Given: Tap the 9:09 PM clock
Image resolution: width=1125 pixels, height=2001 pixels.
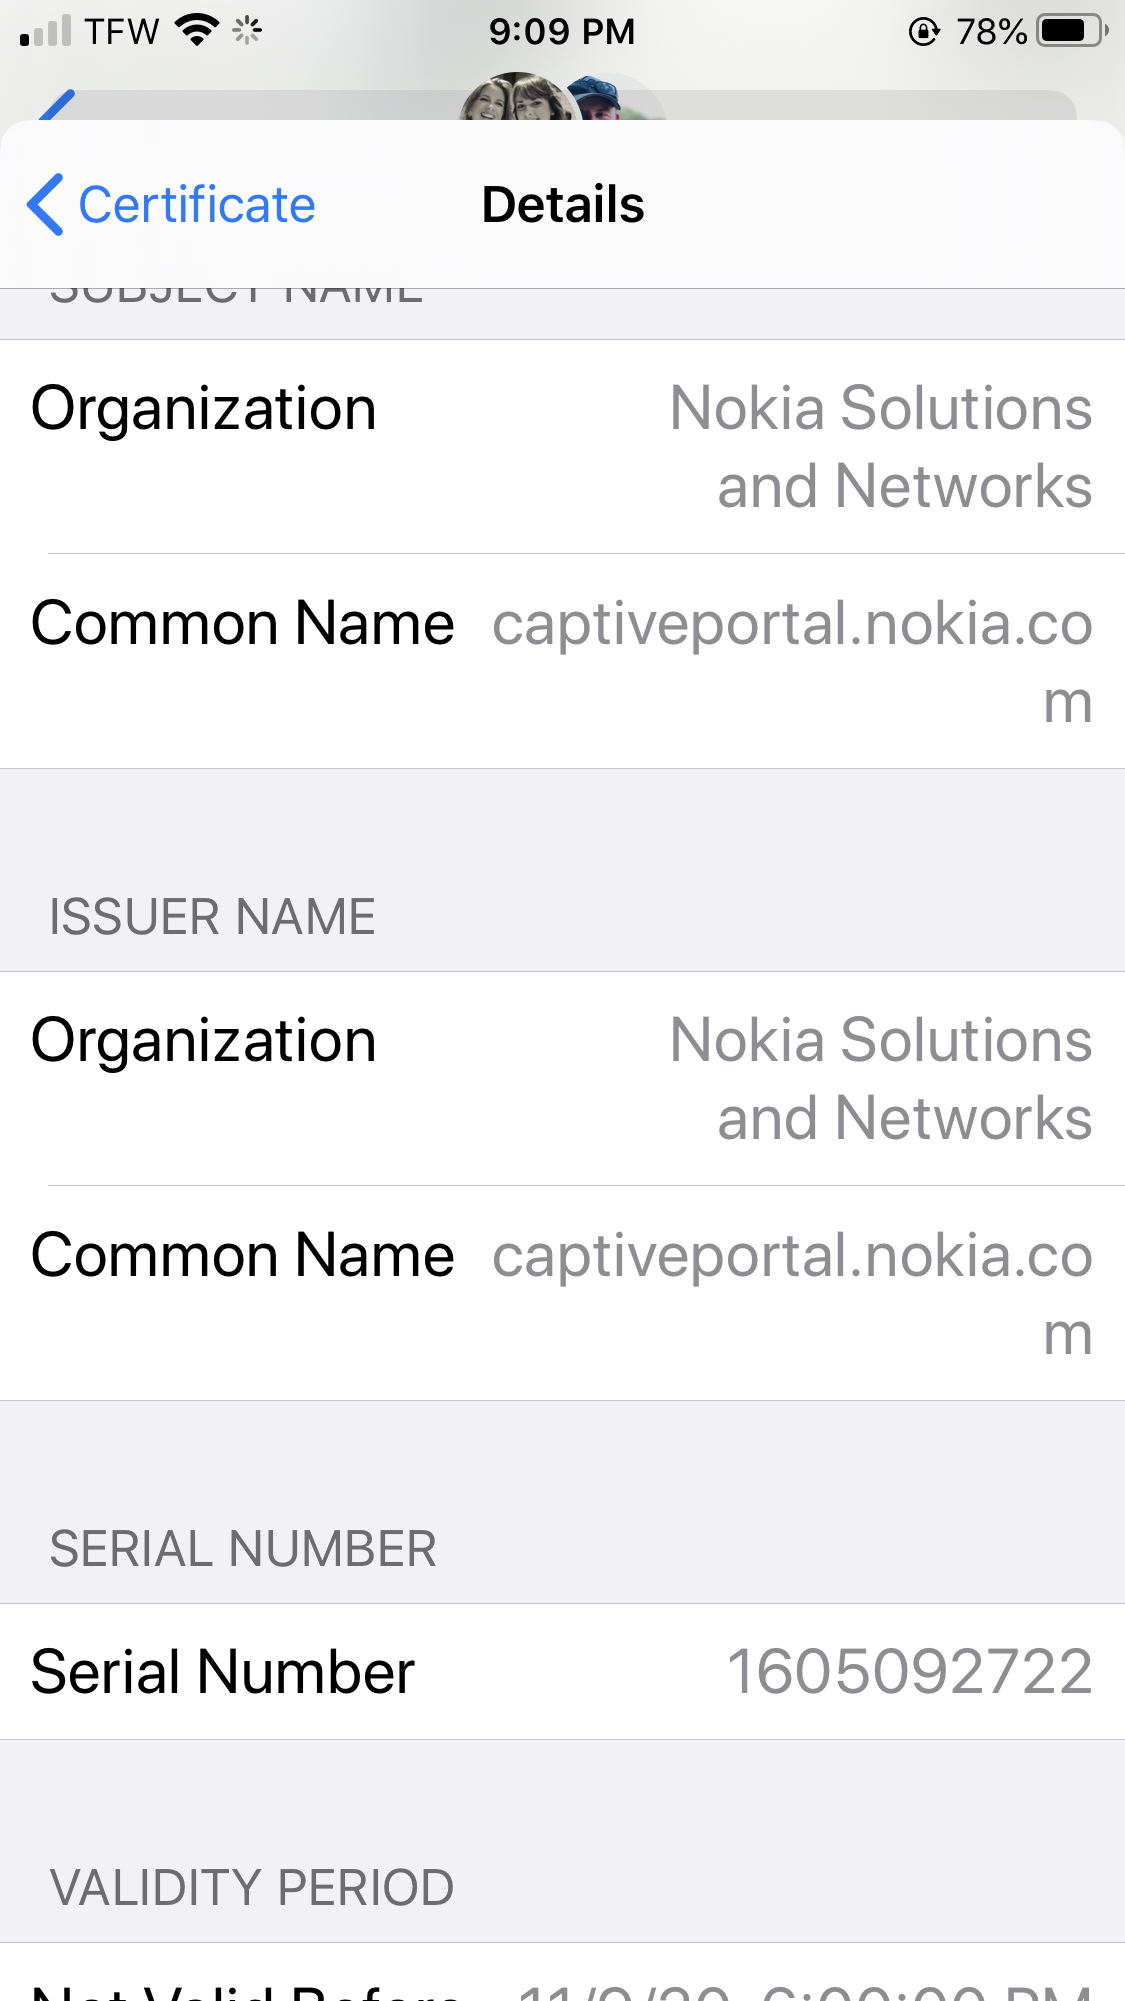Looking at the screenshot, I should [x=561, y=31].
